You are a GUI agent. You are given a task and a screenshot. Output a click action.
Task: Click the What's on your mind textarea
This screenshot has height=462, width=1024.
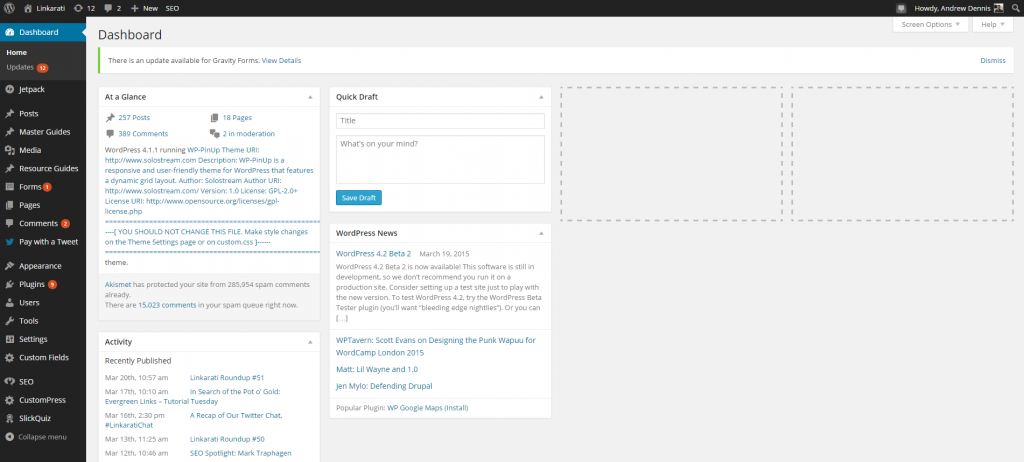440,159
